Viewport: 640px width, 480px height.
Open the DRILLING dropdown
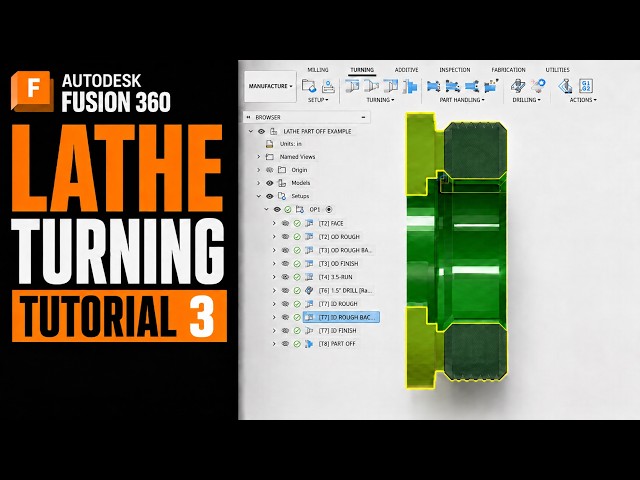527,100
